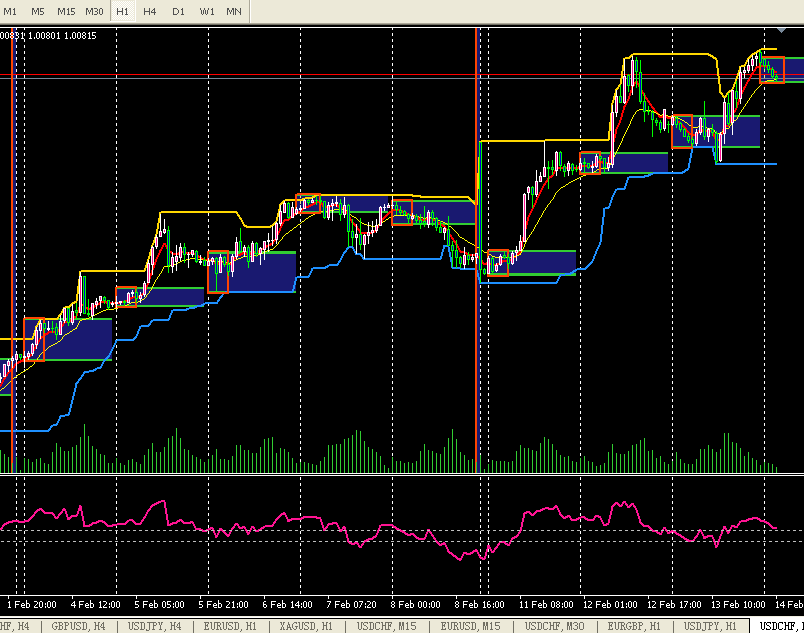804x633 pixels.
Task: Select the M30 timeframe button
Action: [94, 11]
